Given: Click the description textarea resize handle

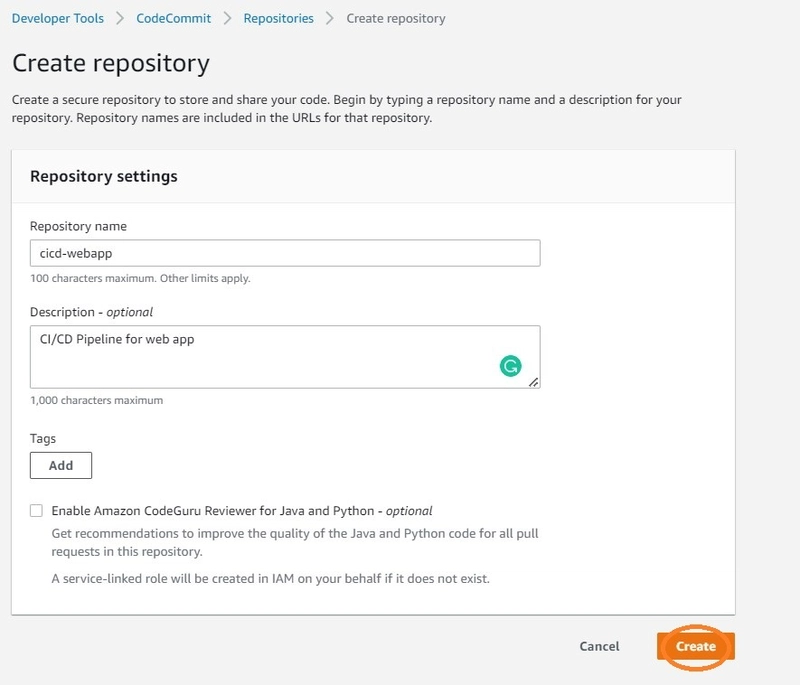Looking at the screenshot, I should pos(534,382).
